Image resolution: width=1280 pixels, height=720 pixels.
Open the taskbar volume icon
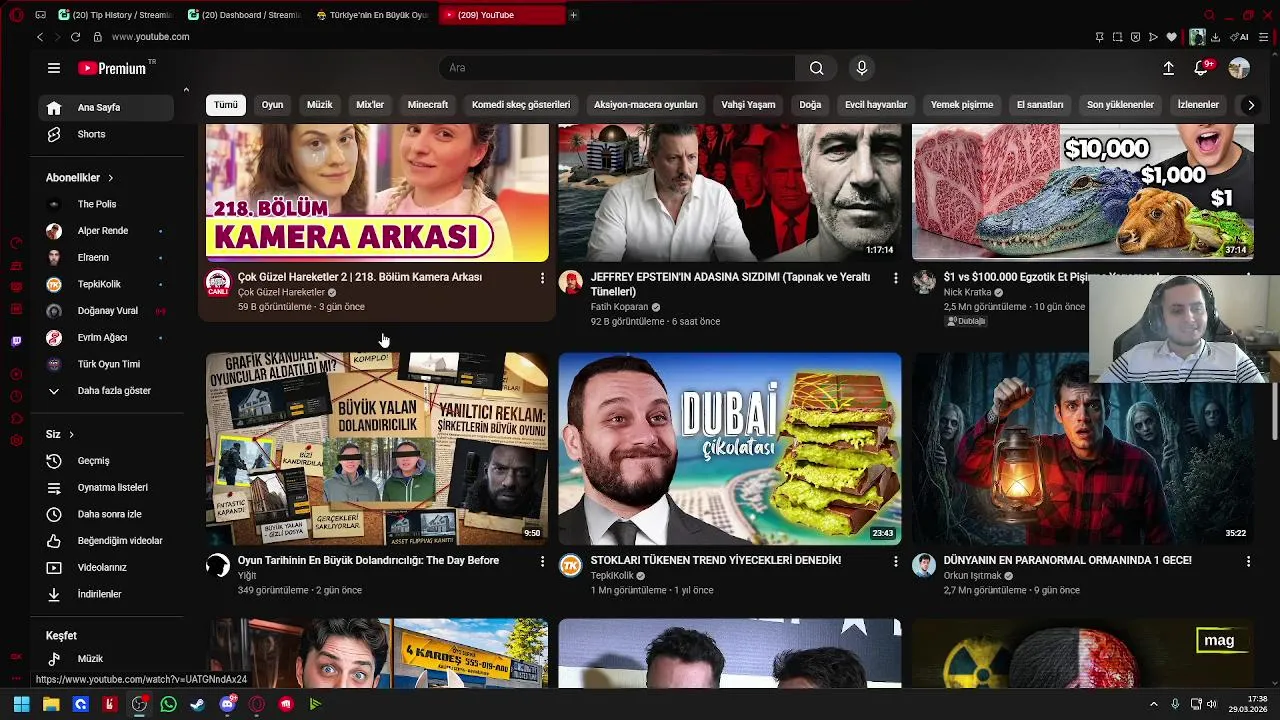click(1211, 704)
